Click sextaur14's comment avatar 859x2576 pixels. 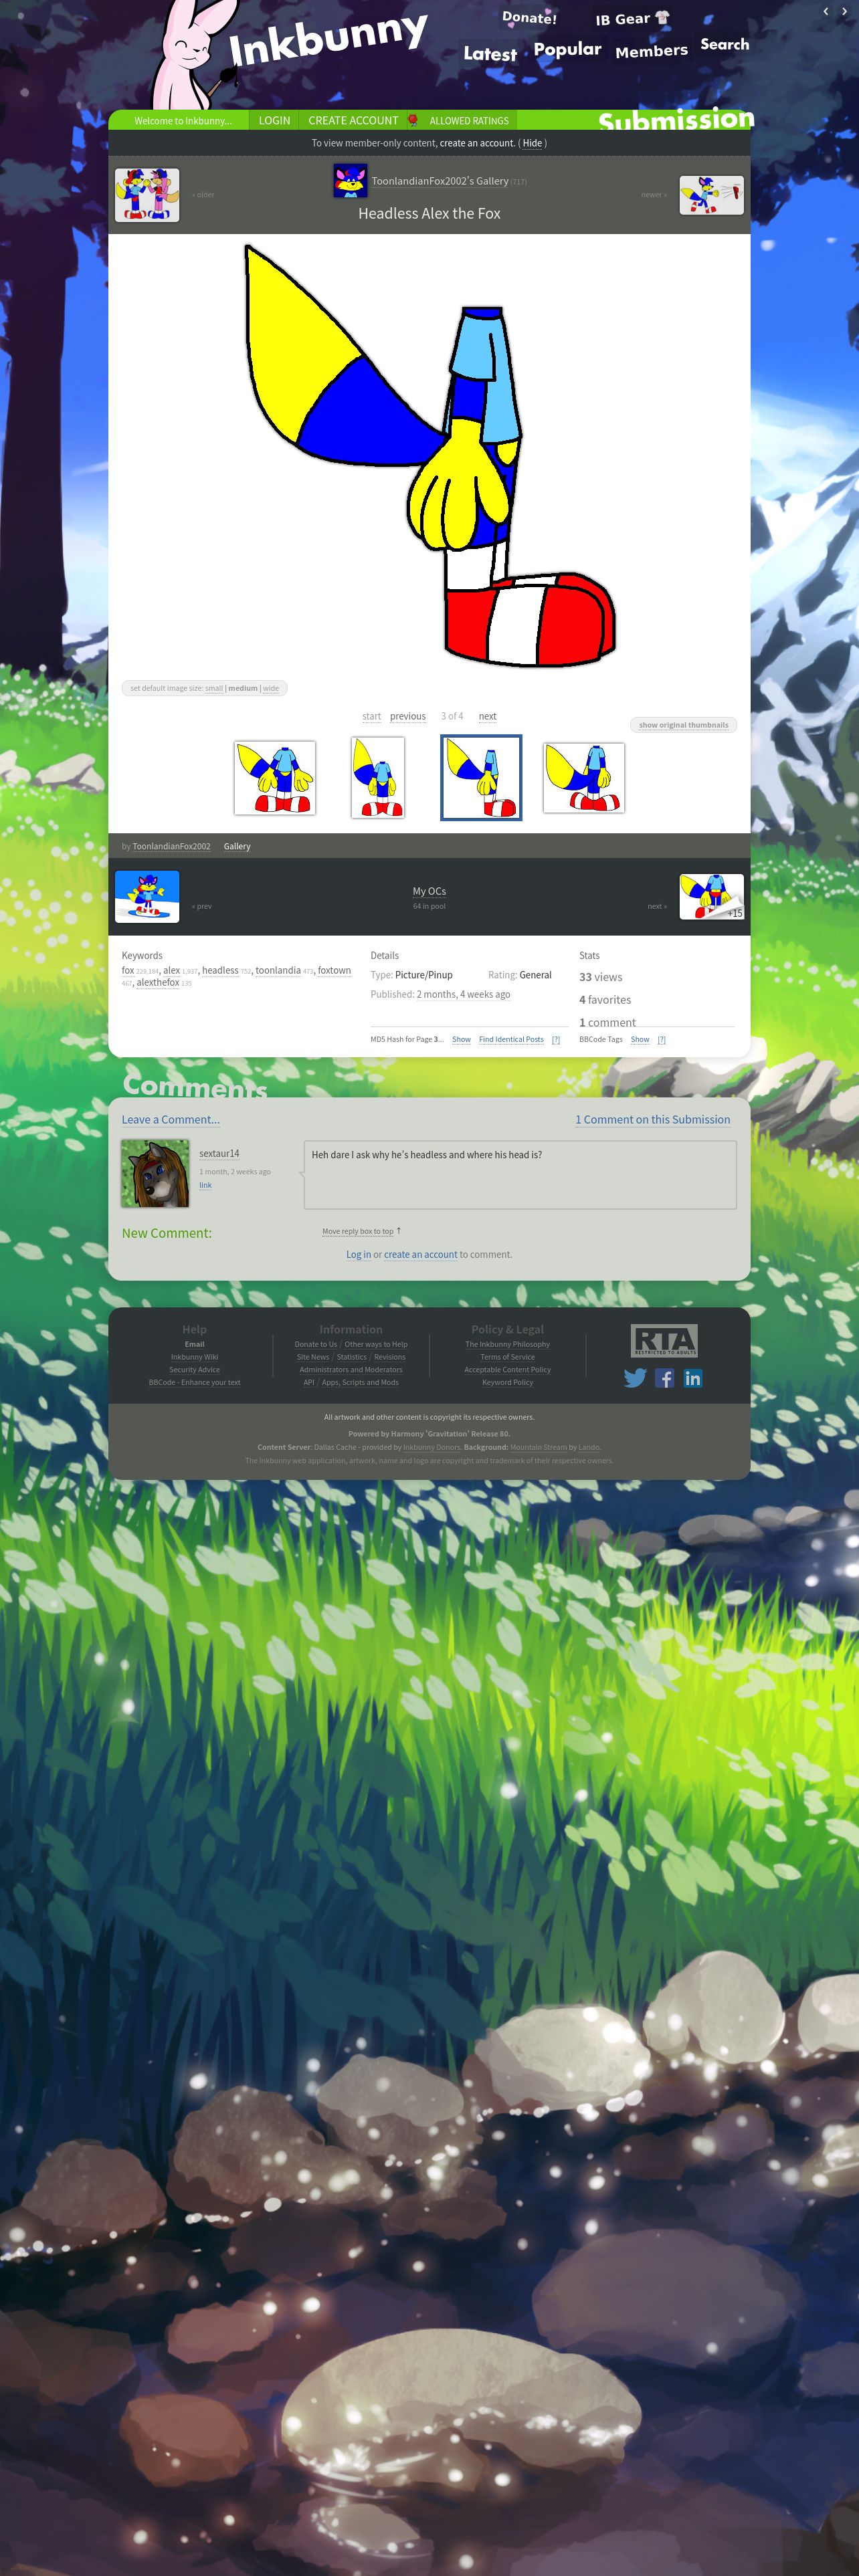click(x=155, y=1173)
